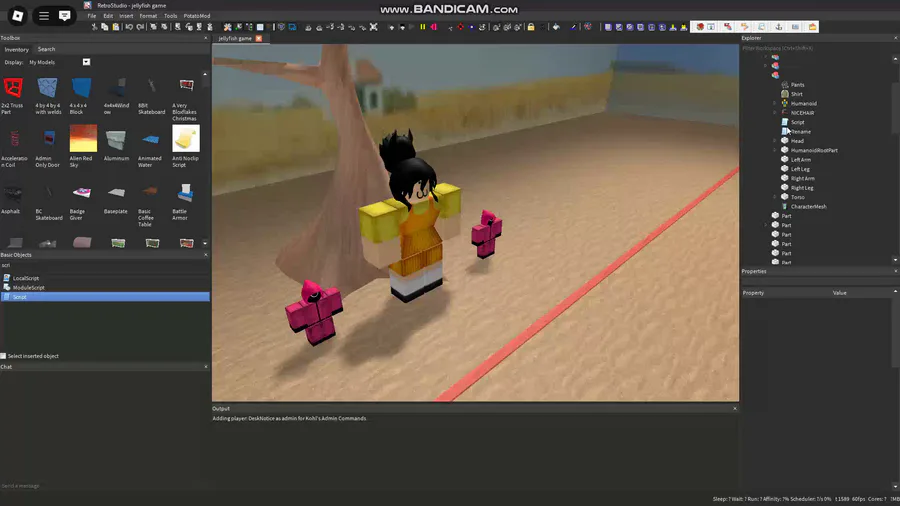Screen dimensions: 900x506
Task: Click the Property column header
Action: point(753,293)
